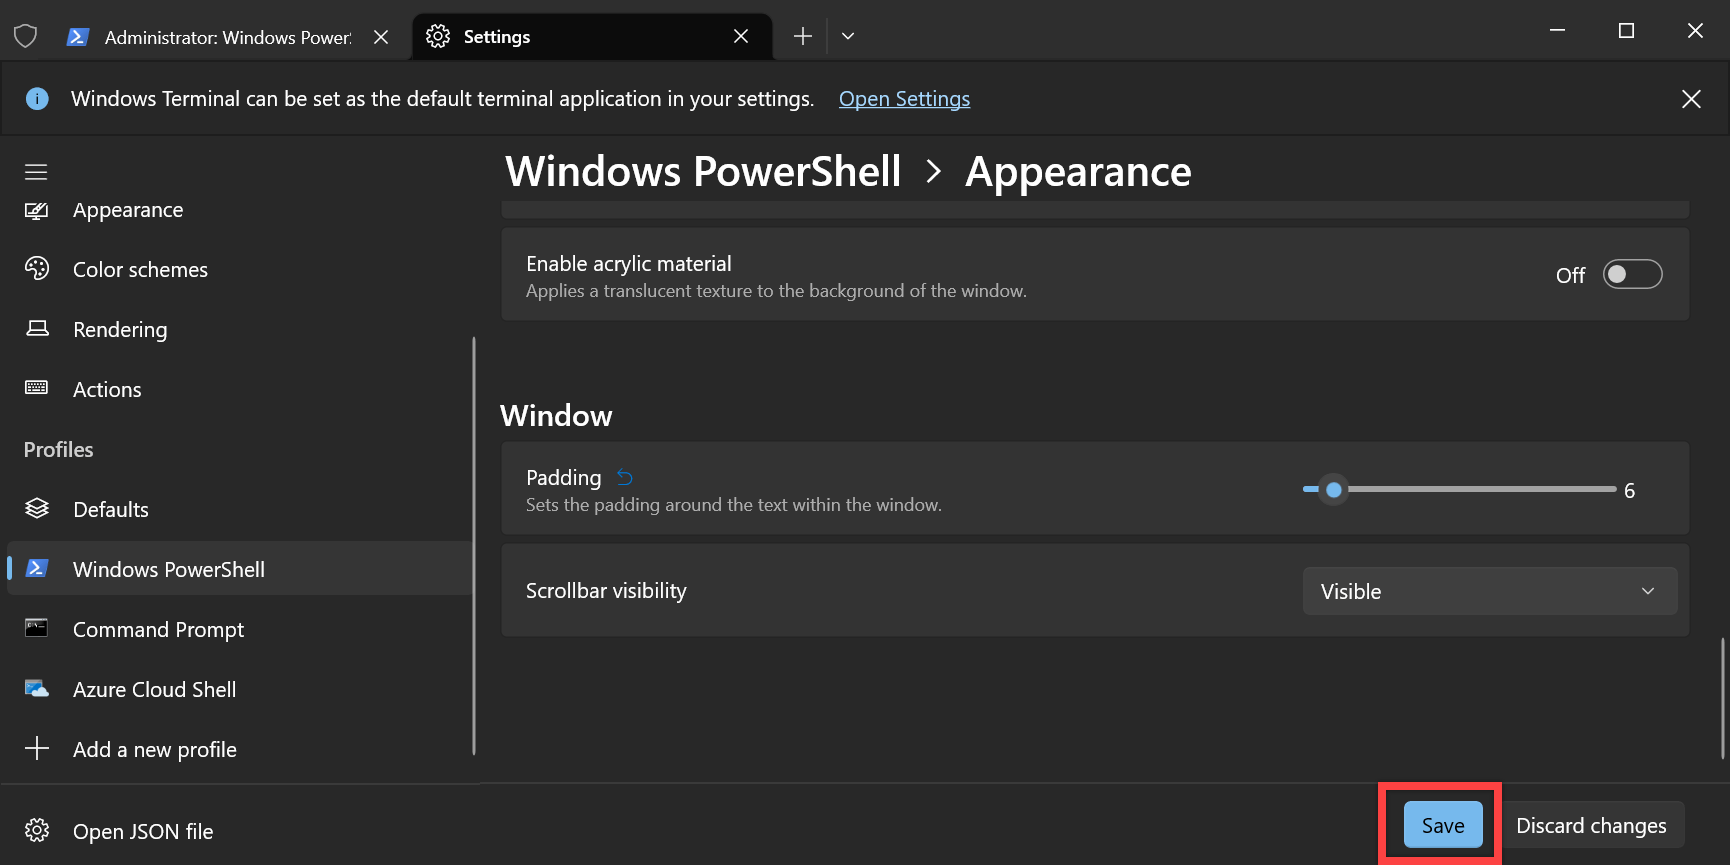Select the Azure Cloud Shell profile

click(238, 689)
